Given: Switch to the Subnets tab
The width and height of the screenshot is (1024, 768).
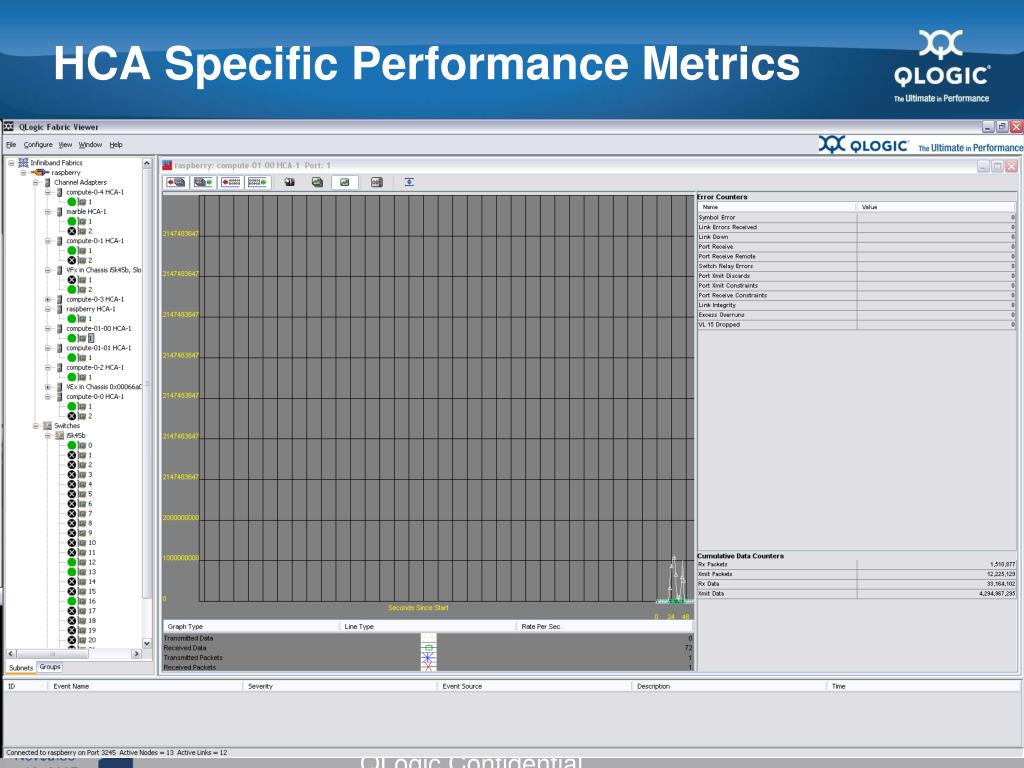Looking at the screenshot, I should (x=21, y=667).
